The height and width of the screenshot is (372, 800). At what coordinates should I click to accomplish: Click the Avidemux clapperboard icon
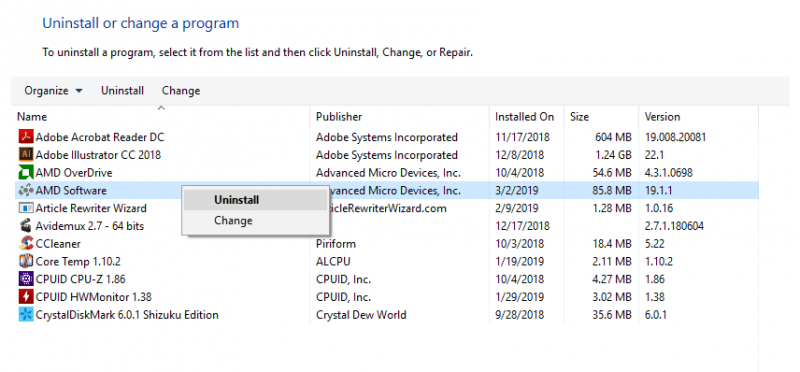[x=26, y=226]
